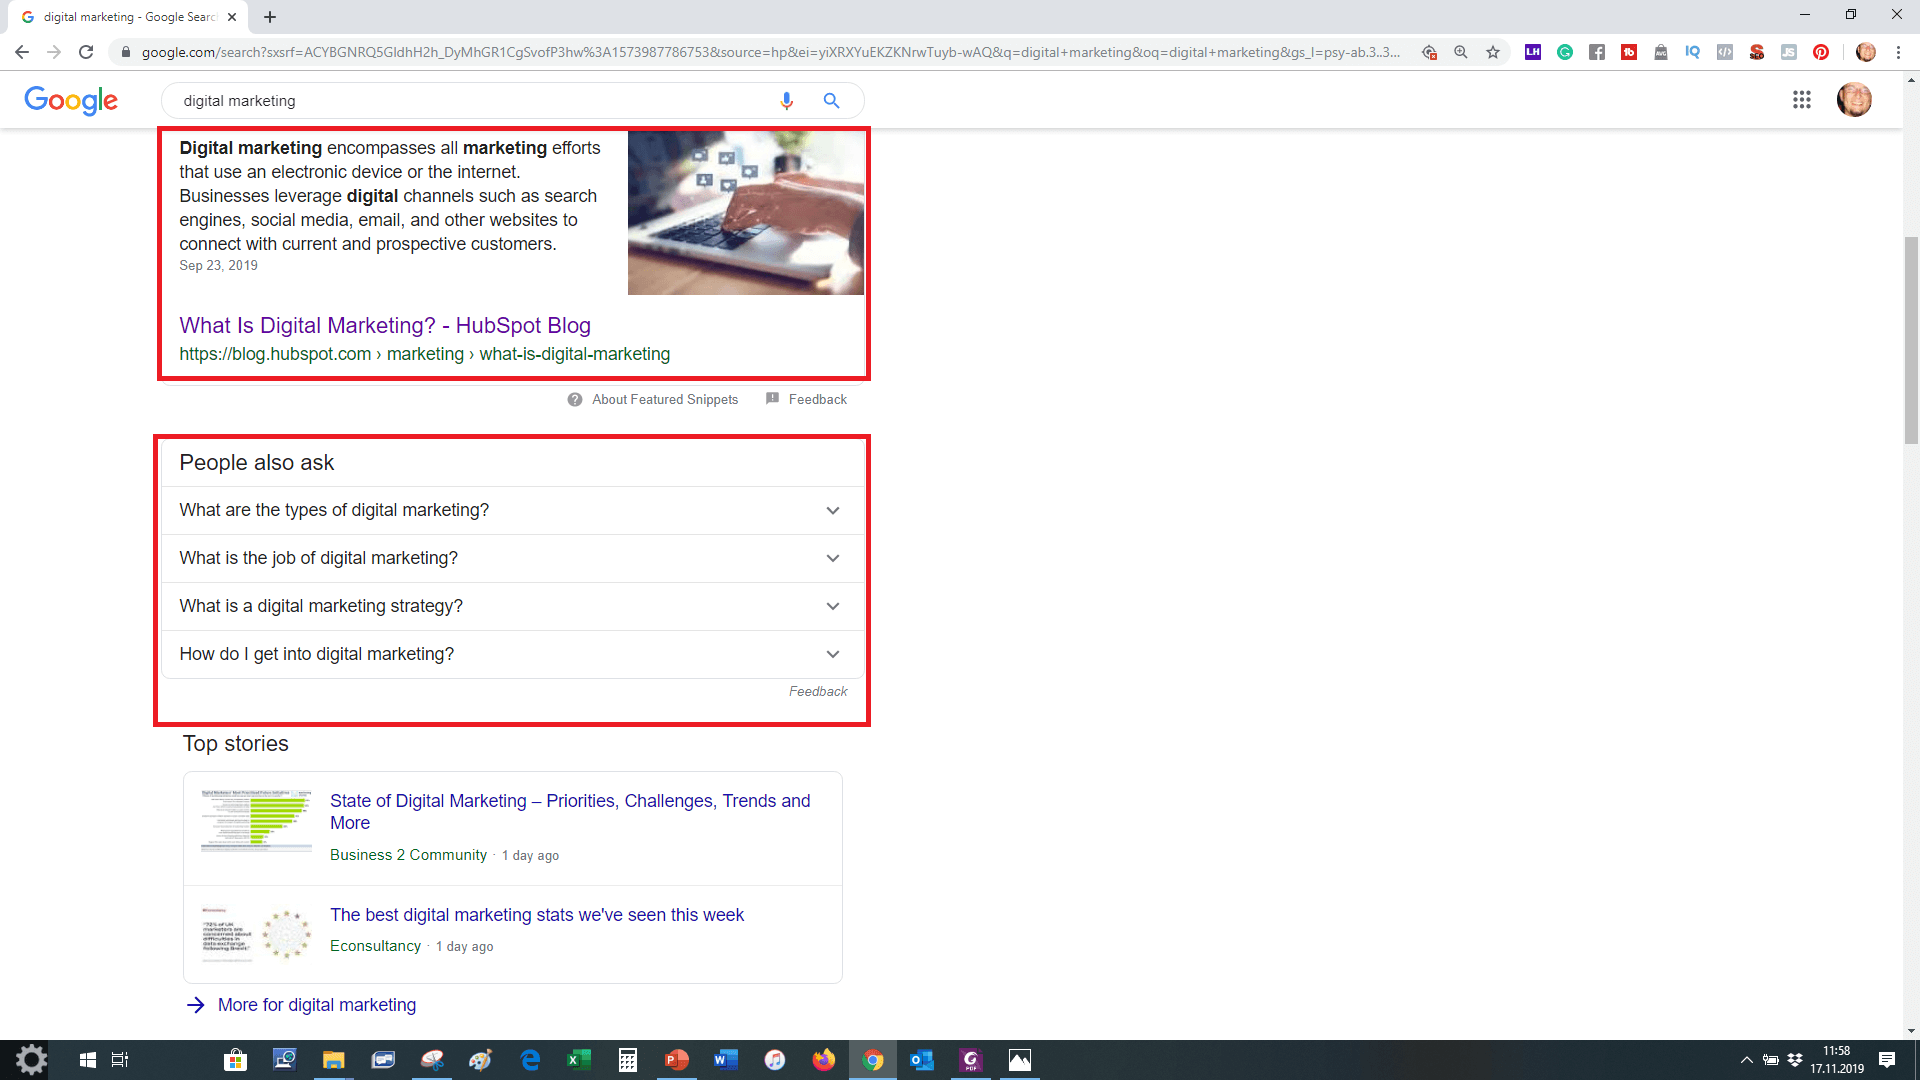
Task: Click the blue search magnifier icon
Action: tap(831, 101)
